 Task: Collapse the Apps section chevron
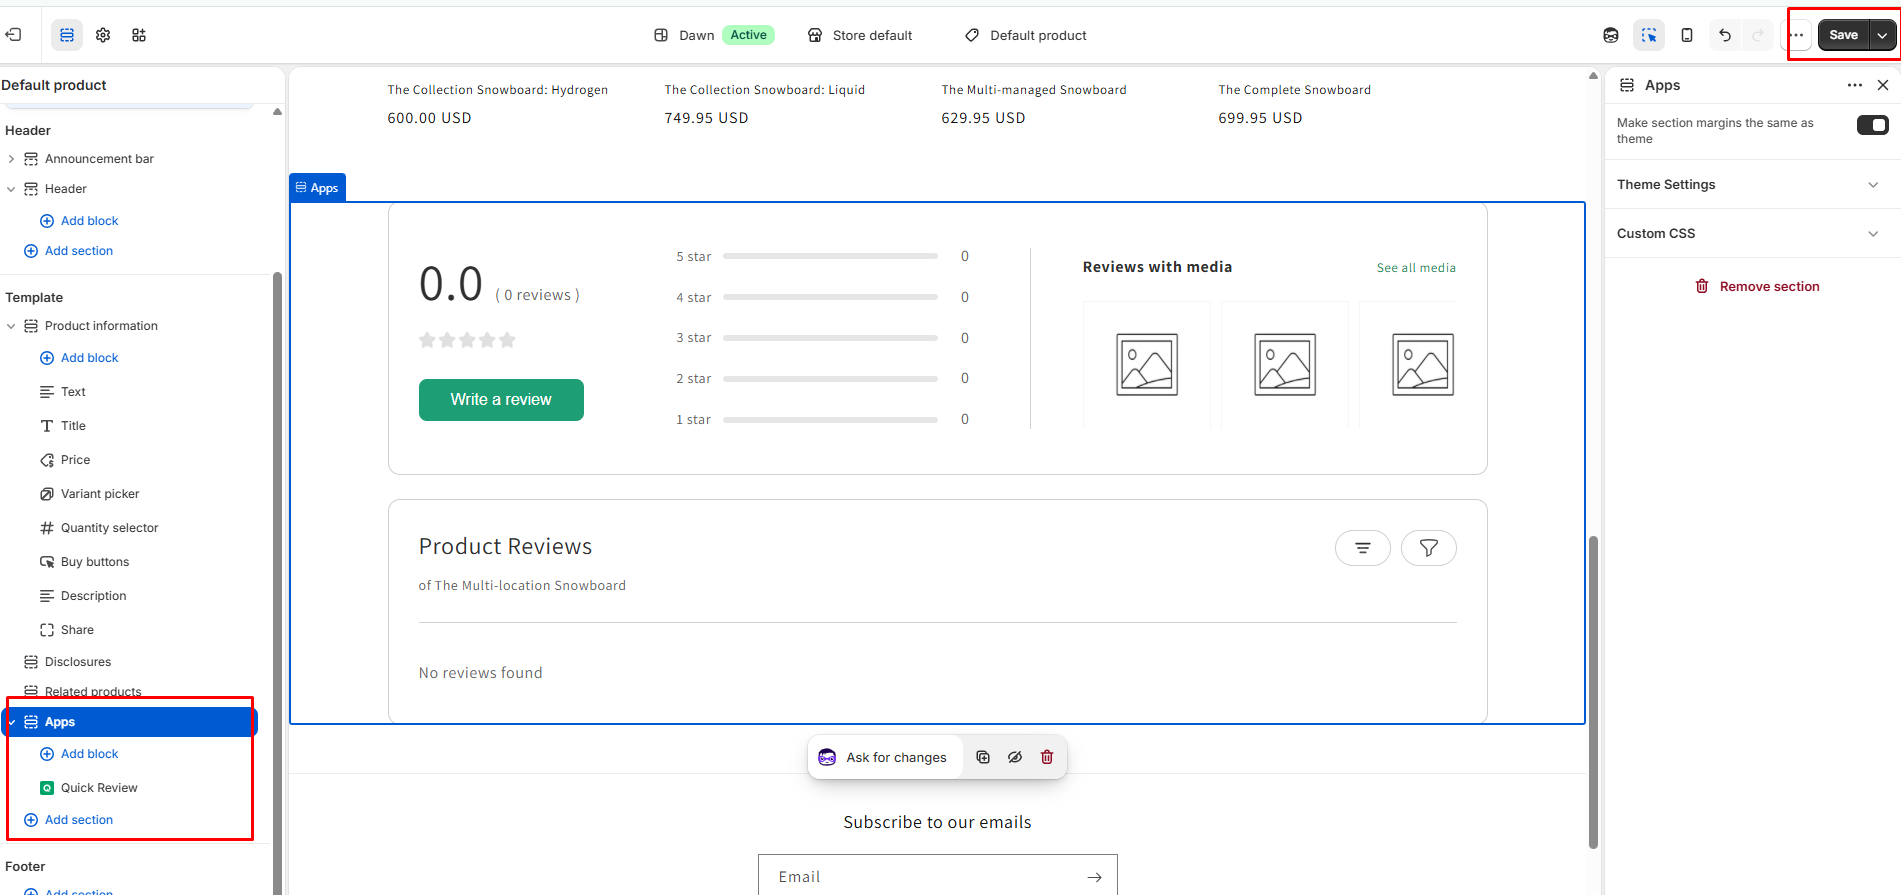[x=11, y=722]
